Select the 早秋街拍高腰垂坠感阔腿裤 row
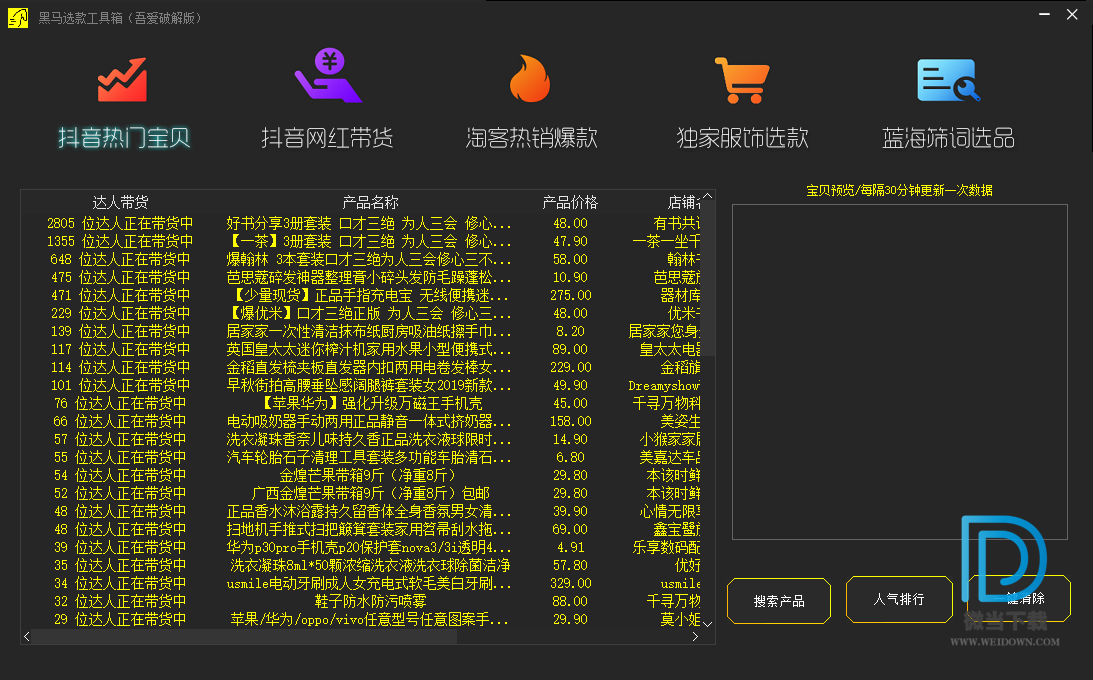The image size is (1093, 680). (x=360, y=385)
